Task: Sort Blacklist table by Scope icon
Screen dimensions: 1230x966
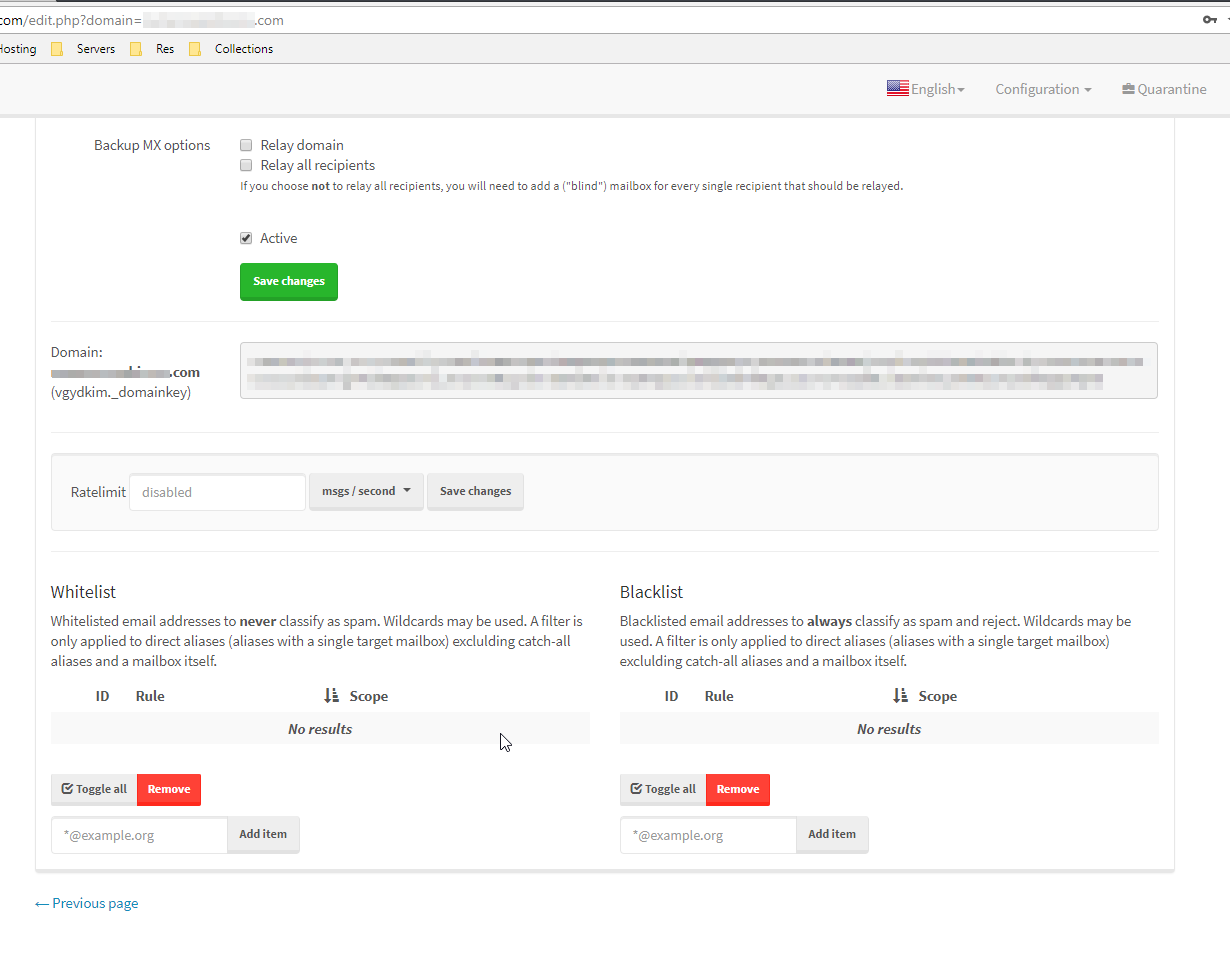Action: tap(901, 695)
